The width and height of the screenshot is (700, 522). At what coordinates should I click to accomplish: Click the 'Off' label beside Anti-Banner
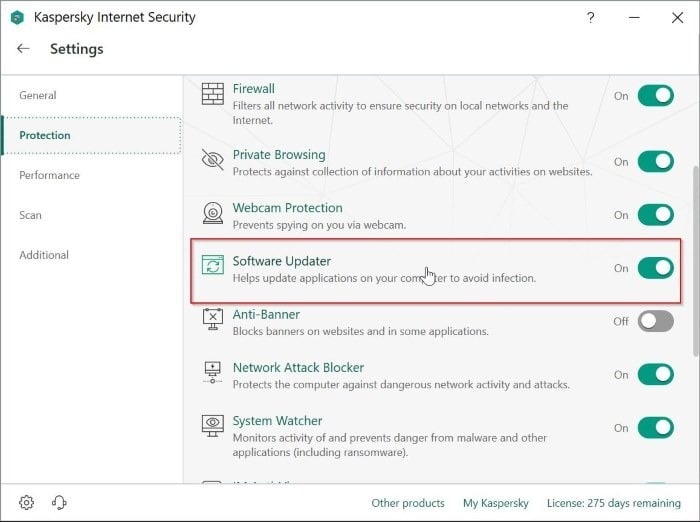click(621, 322)
